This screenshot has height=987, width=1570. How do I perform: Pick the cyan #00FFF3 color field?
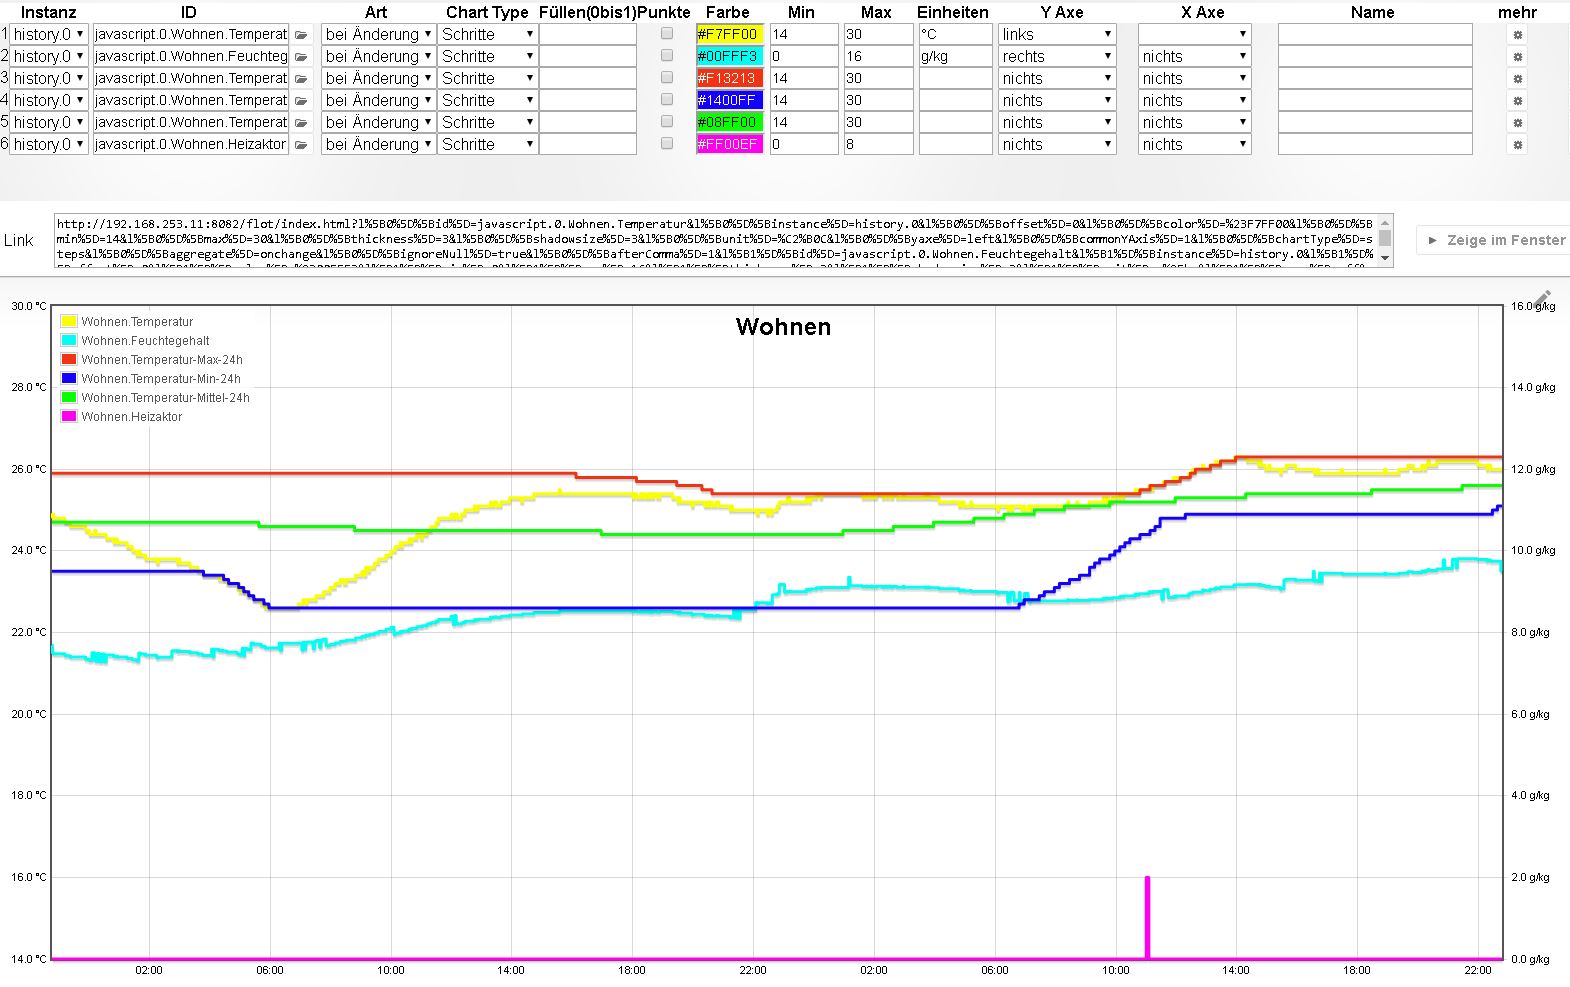(x=729, y=56)
